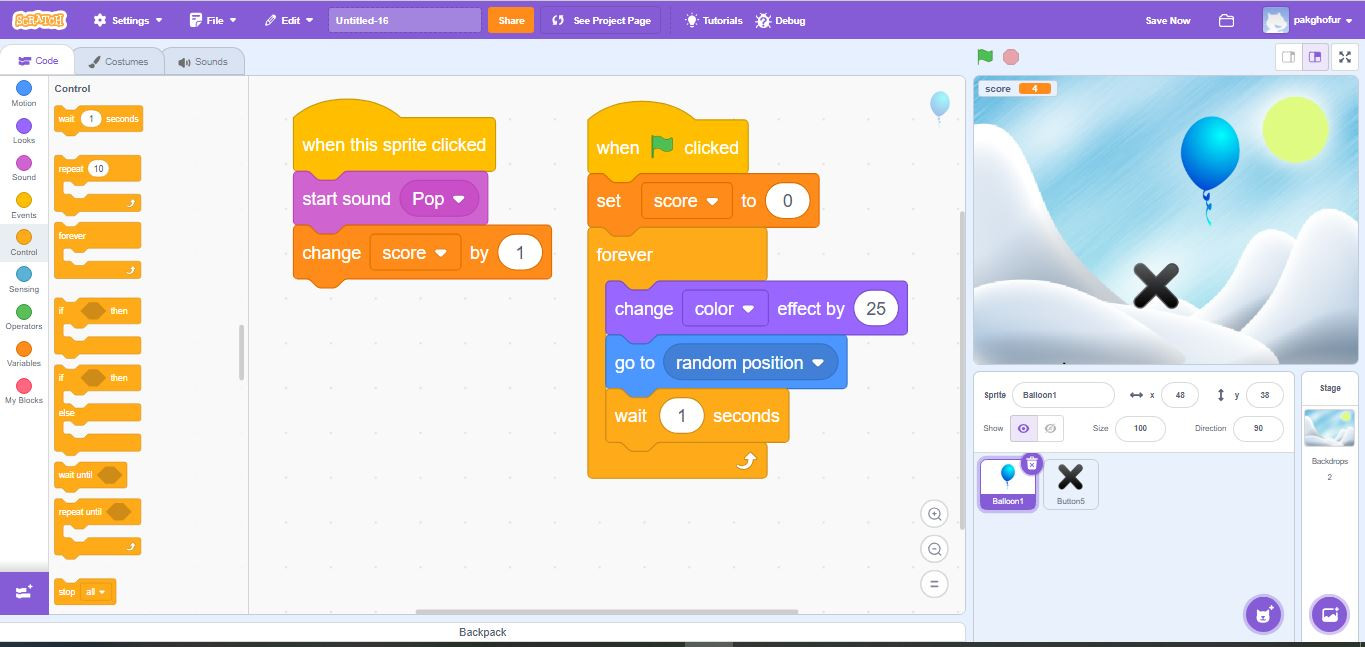1365x647 pixels.
Task: Click Save Now link
Action: pyautogui.click(x=1167, y=21)
